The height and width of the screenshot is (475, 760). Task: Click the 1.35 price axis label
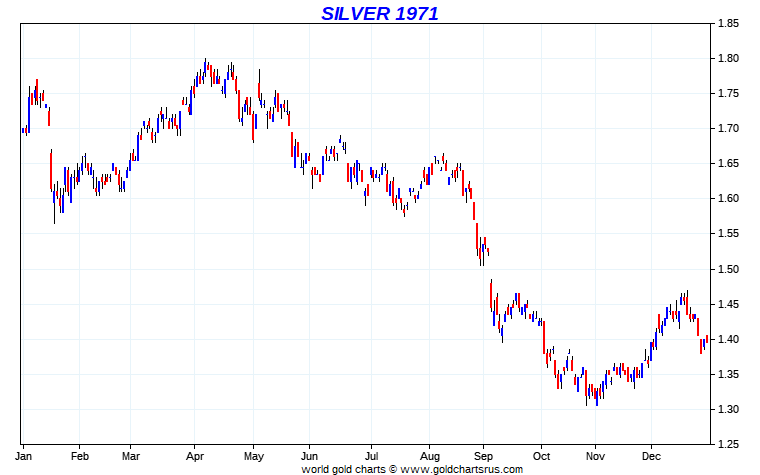[728, 374]
